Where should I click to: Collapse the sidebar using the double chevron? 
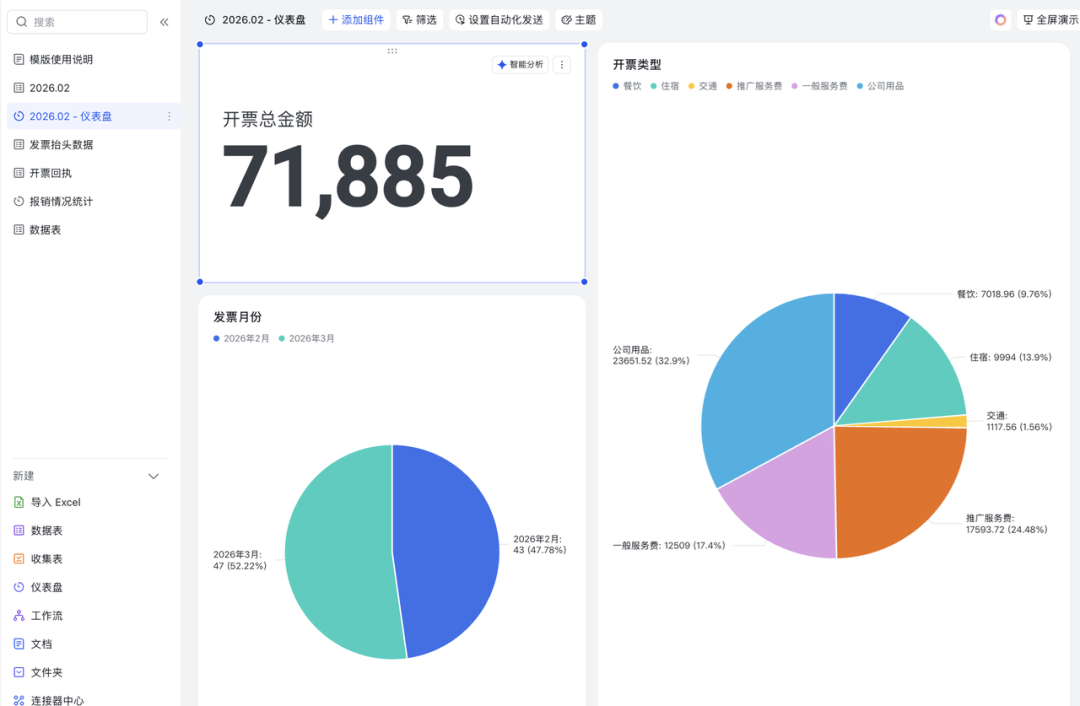click(164, 21)
